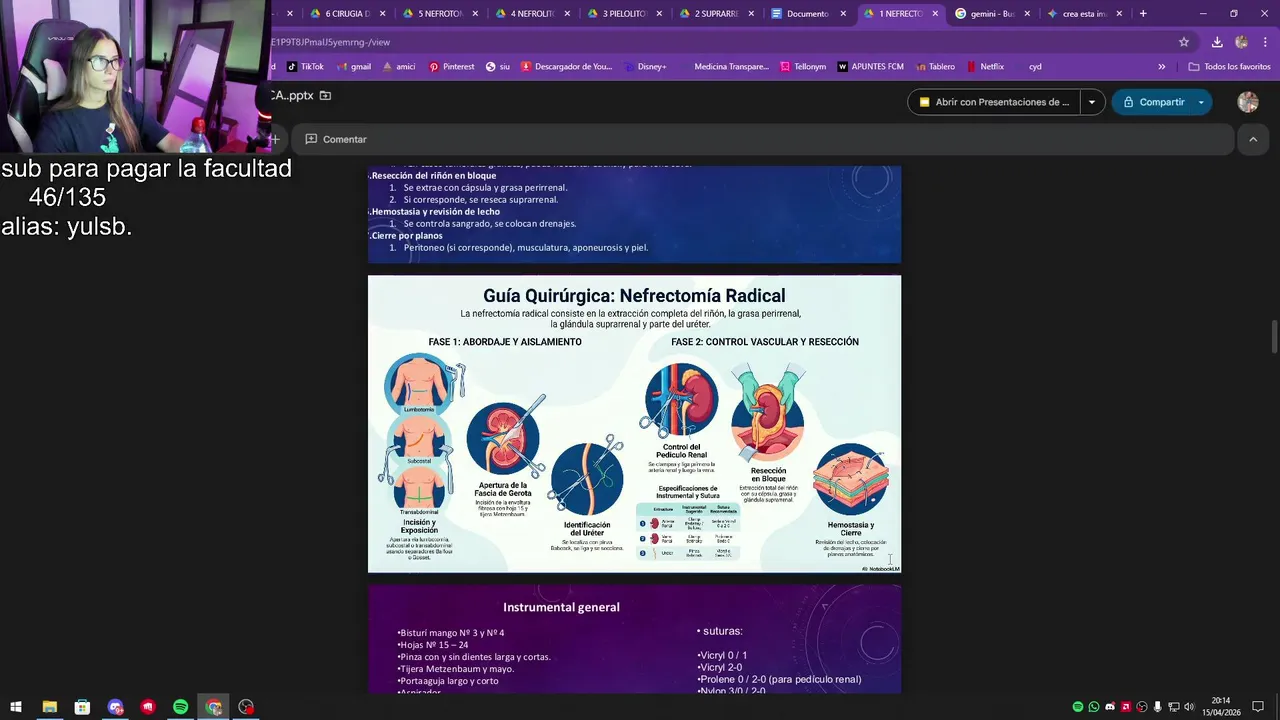Switch to the 2 SUPRARRE tab
1280x720 pixels.
pos(709,14)
